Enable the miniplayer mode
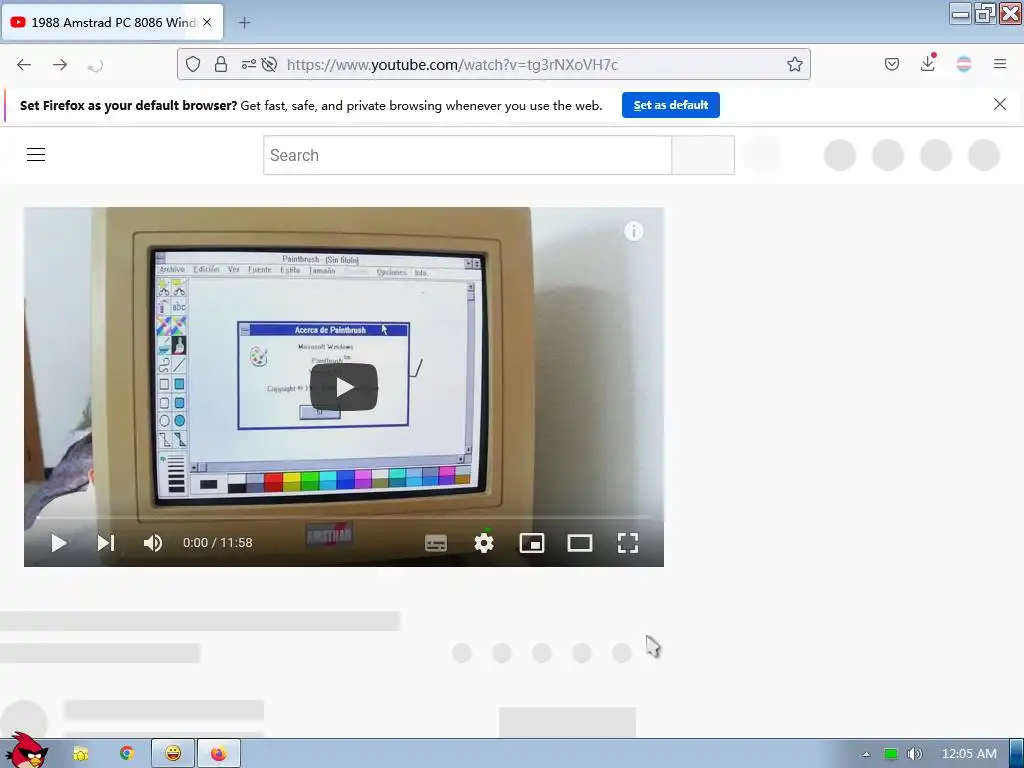 pyautogui.click(x=532, y=543)
